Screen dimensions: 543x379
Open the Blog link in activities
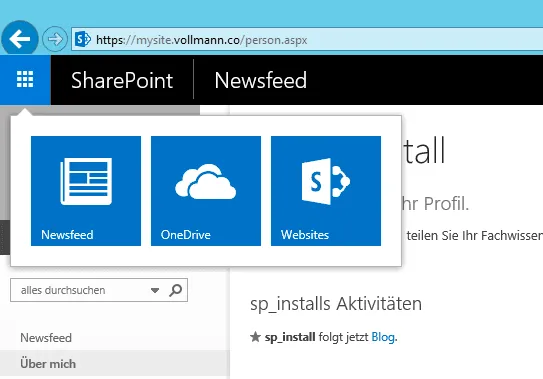coord(383,337)
